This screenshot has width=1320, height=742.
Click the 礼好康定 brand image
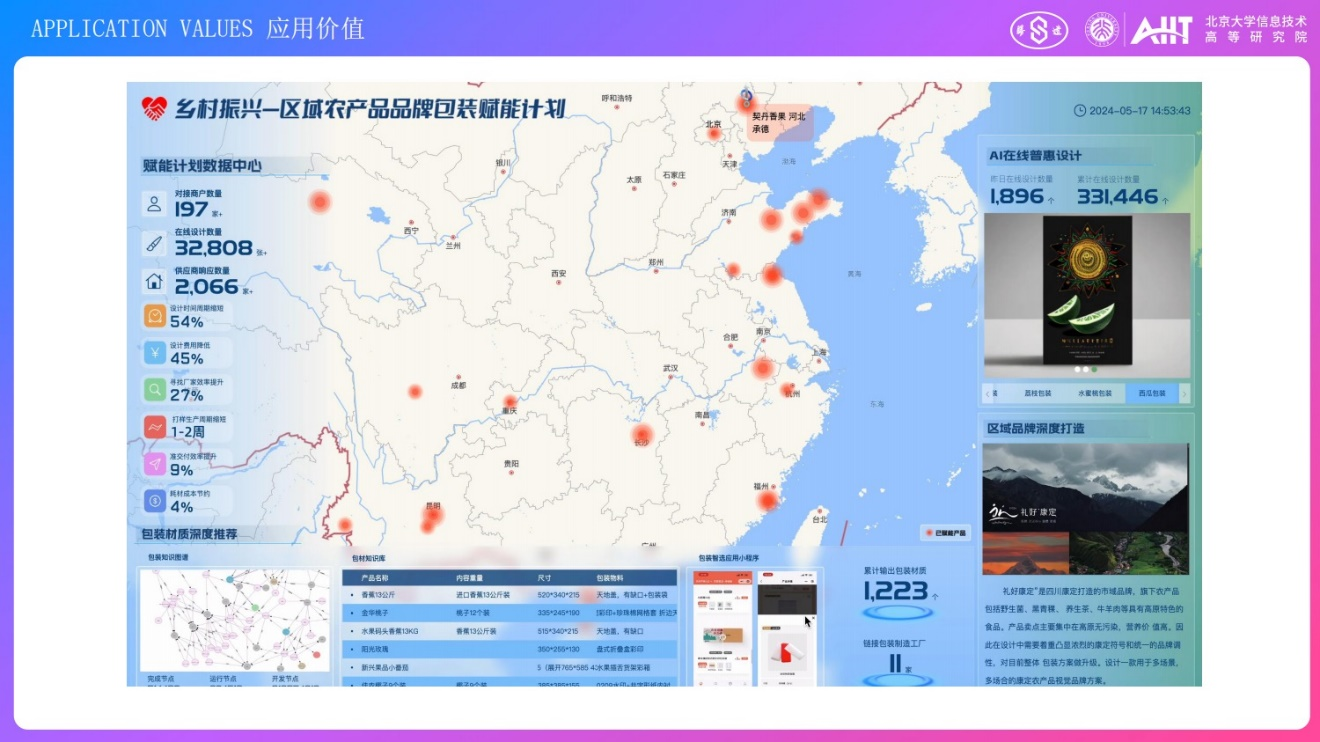tap(1085, 508)
